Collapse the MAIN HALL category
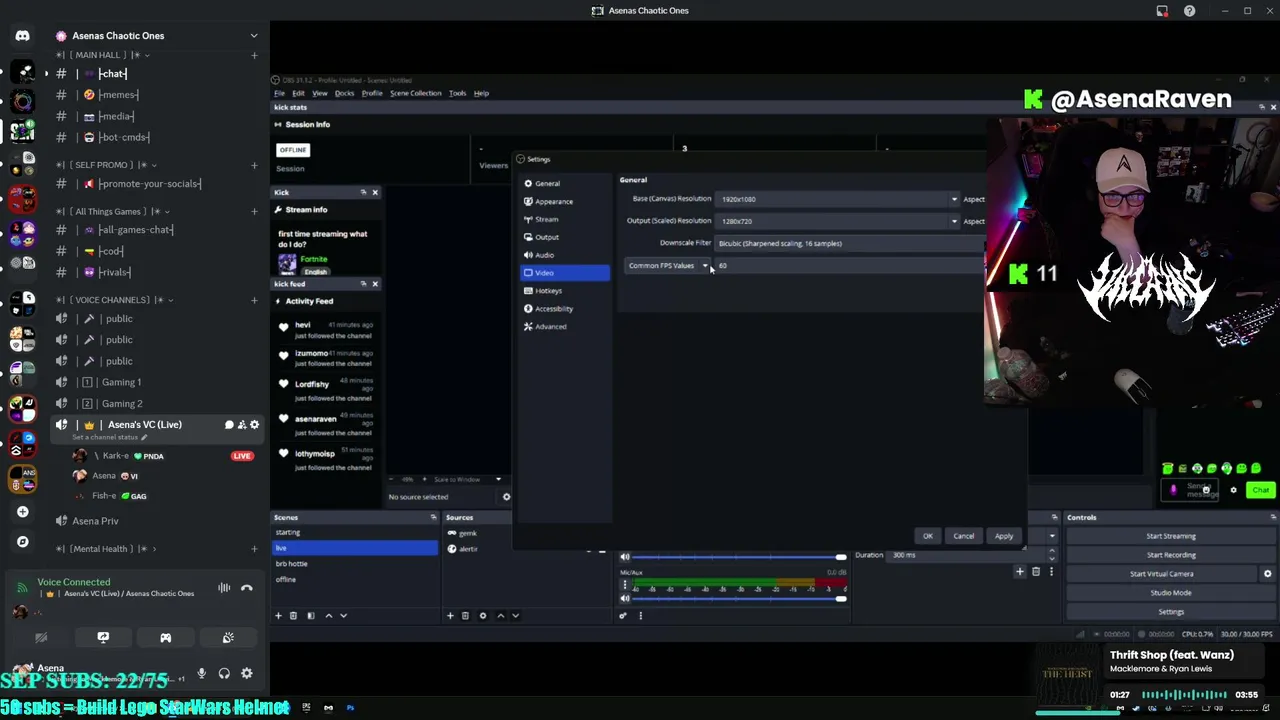The width and height of the screenshot is (1280, 720). pyautogui.click(x=102, y=55)
